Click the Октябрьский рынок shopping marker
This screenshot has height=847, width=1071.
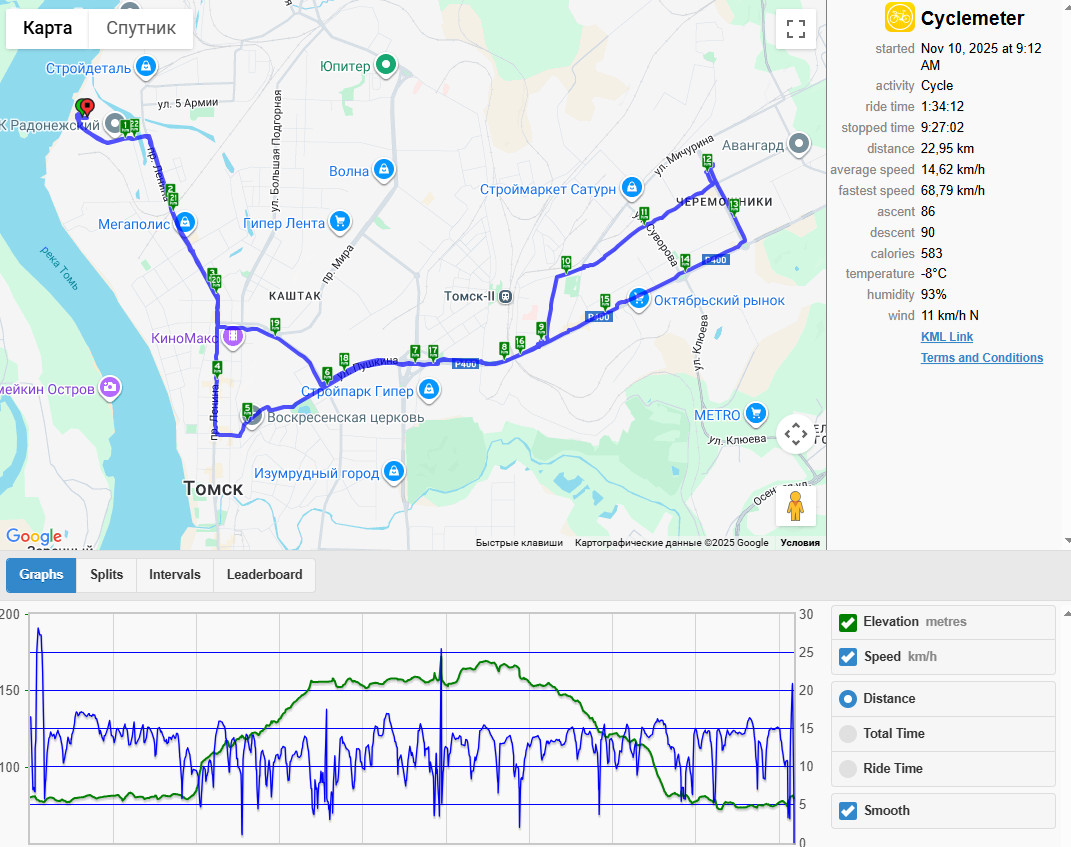pyautogui.click(x=639, y=299)
